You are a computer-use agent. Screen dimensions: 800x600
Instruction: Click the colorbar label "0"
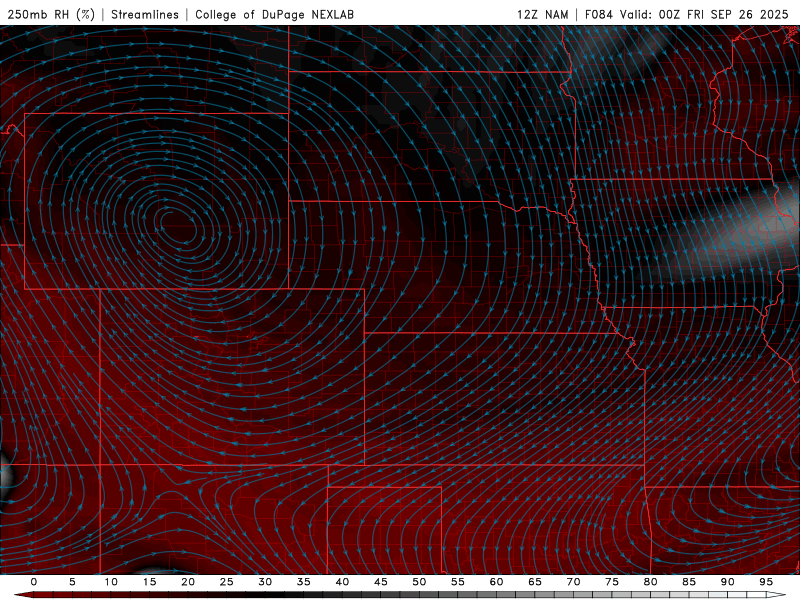coord(34,582)
